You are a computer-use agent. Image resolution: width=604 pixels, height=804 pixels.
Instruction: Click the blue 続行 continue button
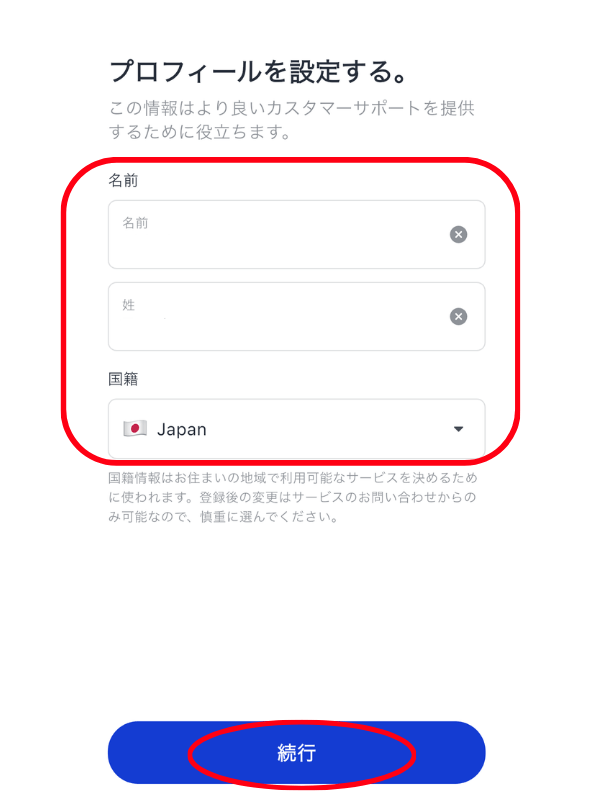pos(296,752)
